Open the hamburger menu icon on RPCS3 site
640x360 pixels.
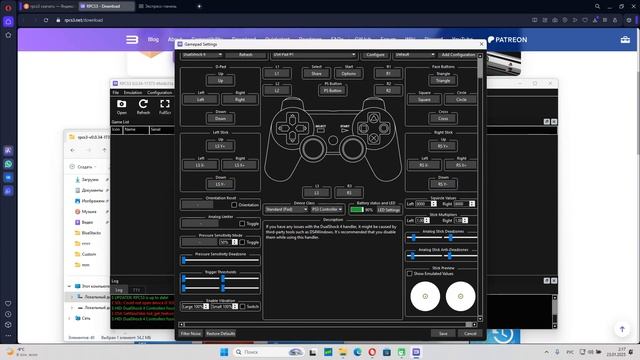click(x=132, y=40)
